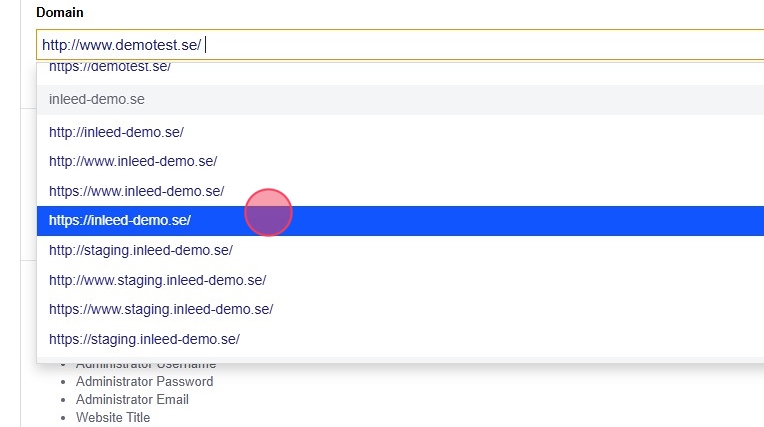Click the inleed-demo.se group header
The image size is (764, 427).
point(97,100)
